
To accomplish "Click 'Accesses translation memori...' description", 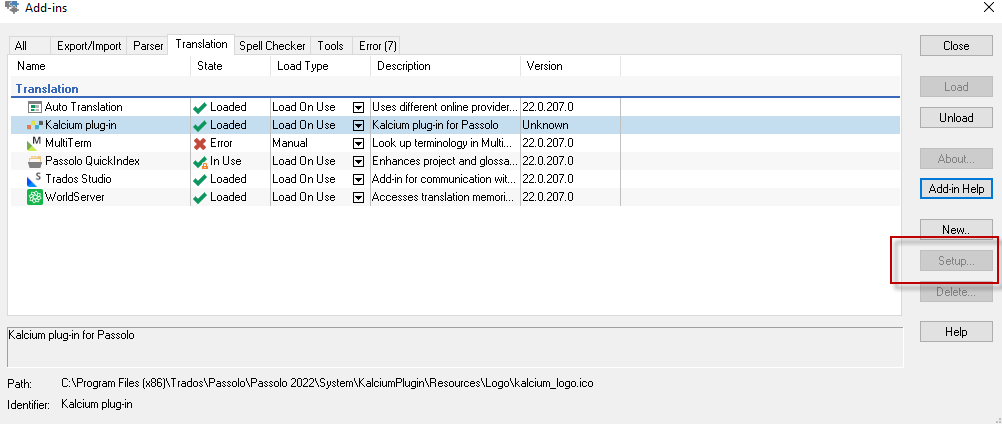I will click(445, 197).
